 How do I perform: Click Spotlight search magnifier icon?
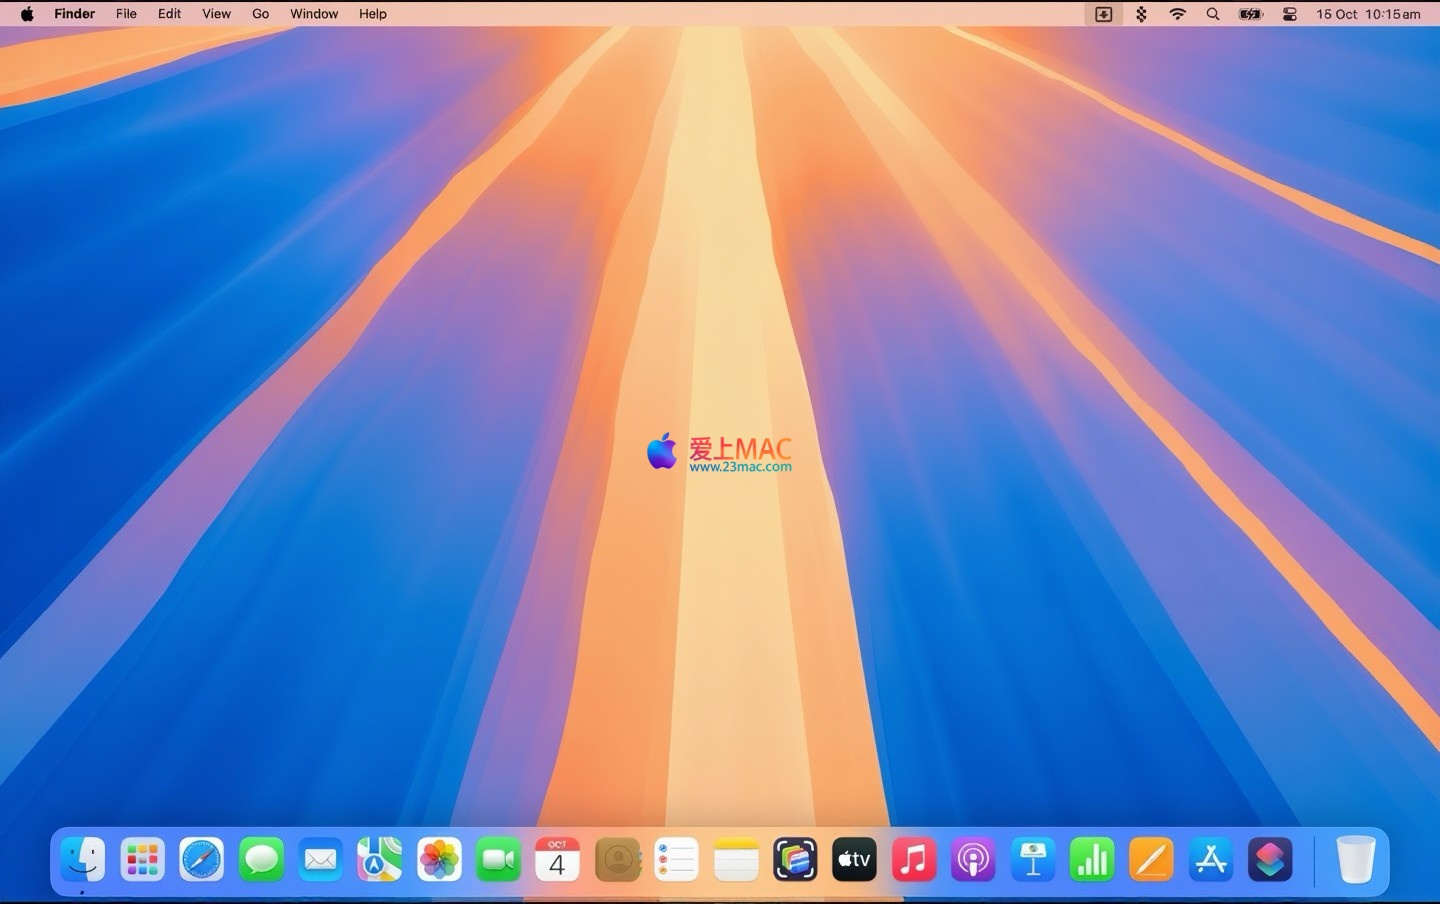[x=1213, y=14]
